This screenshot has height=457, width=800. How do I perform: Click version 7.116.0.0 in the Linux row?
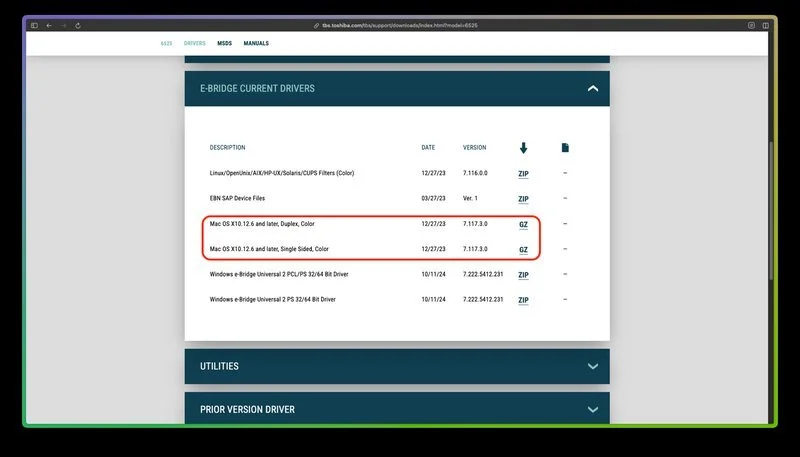point(475,173)
